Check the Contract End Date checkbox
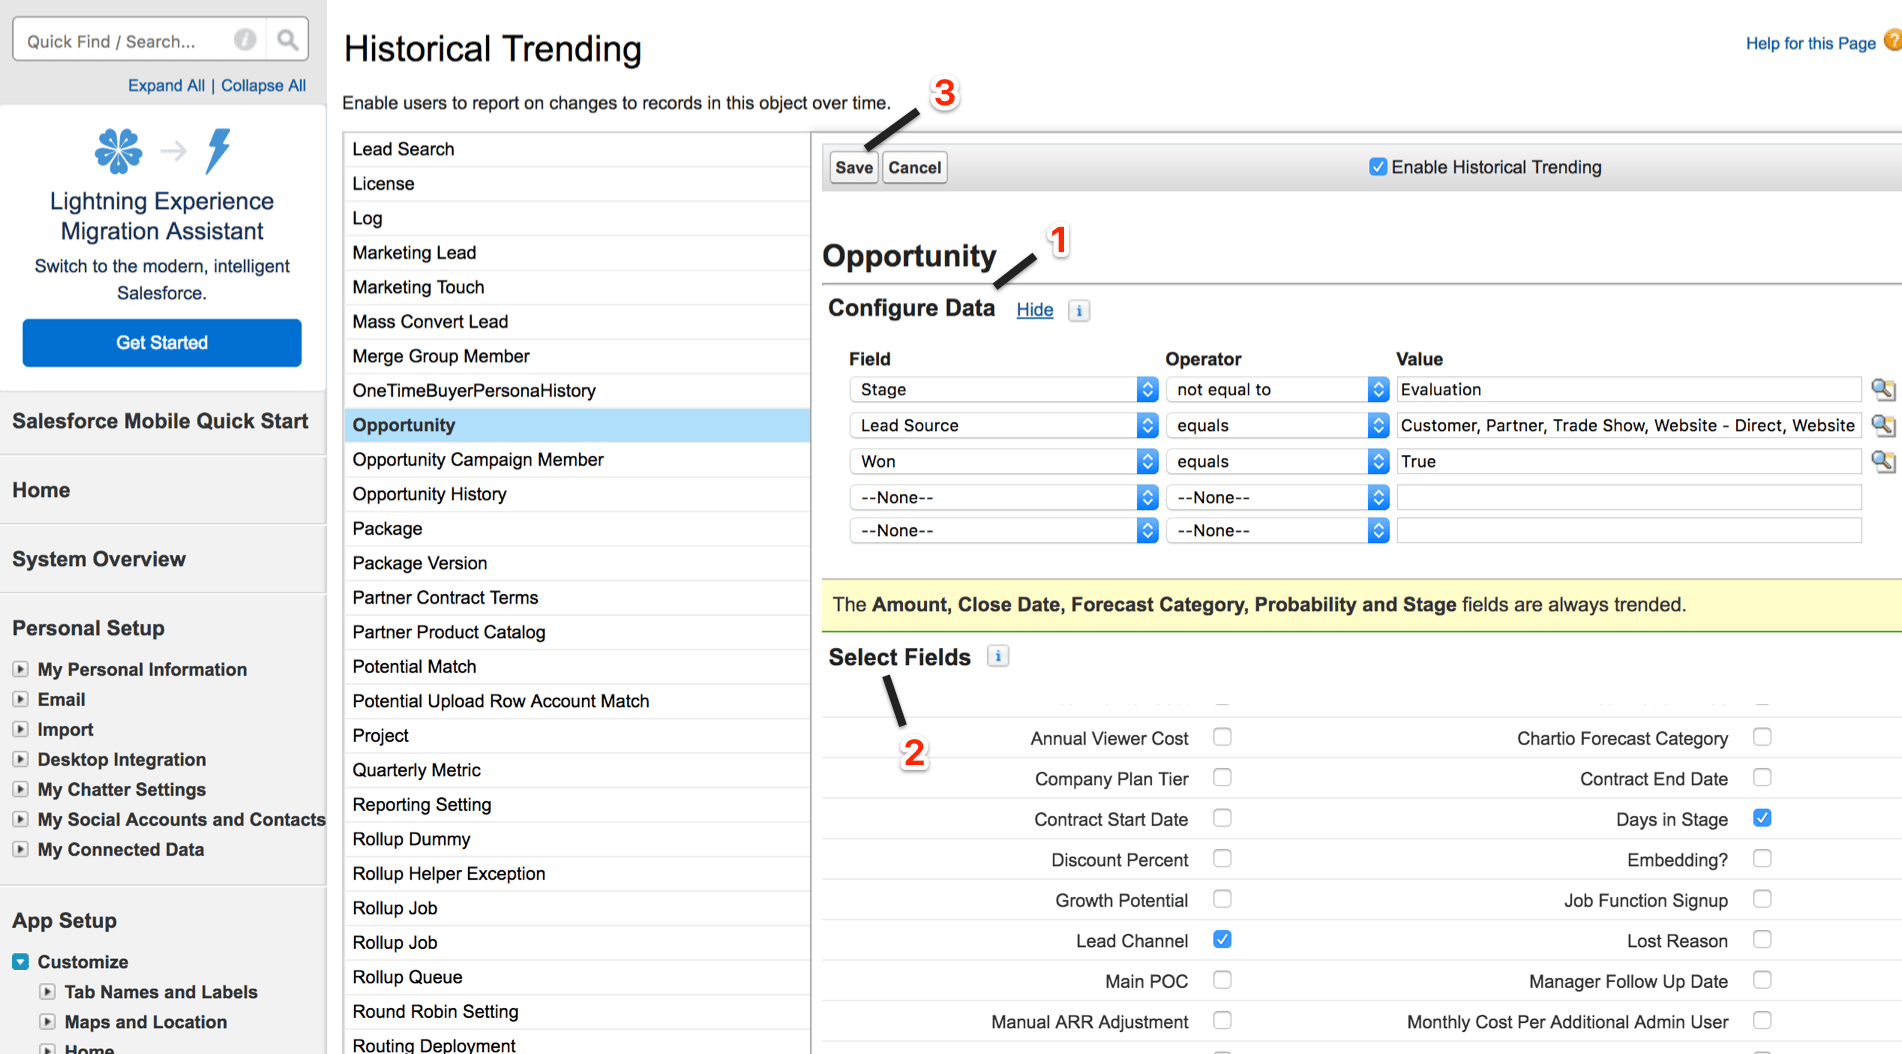1902x1054 pixels. (x=1762, y=777)
